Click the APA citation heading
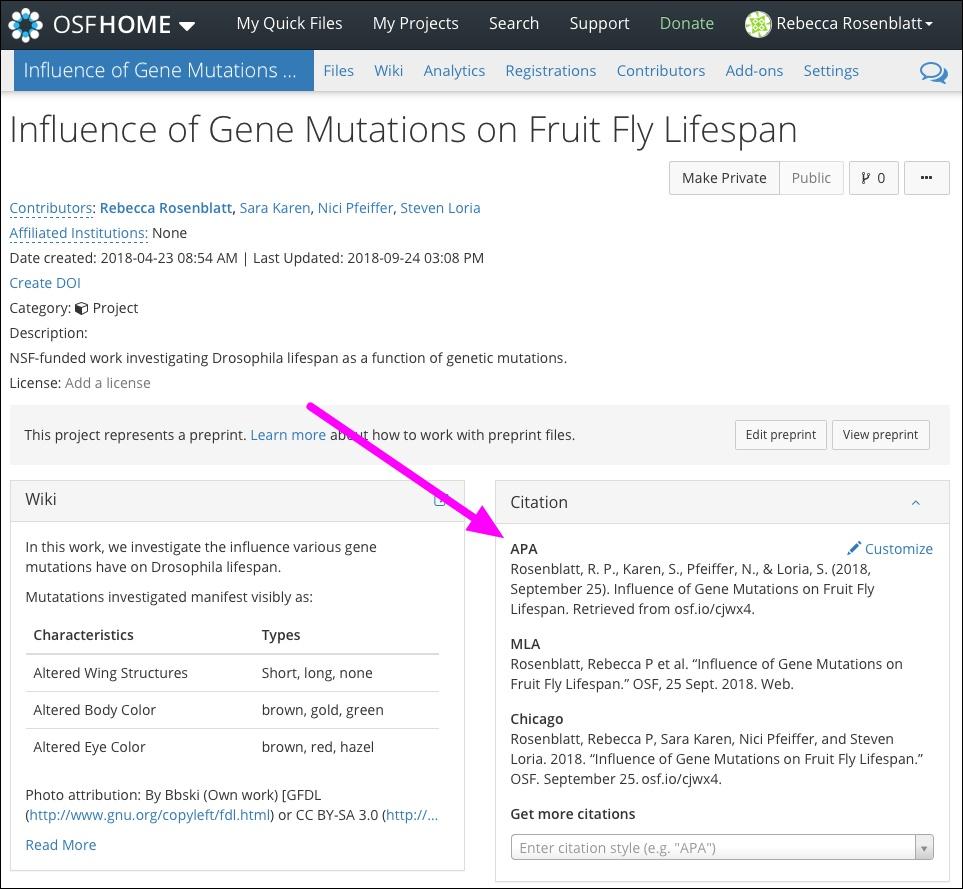Image resolution: width=963 pixels, height=889 pixels. [x=524, y=549]
